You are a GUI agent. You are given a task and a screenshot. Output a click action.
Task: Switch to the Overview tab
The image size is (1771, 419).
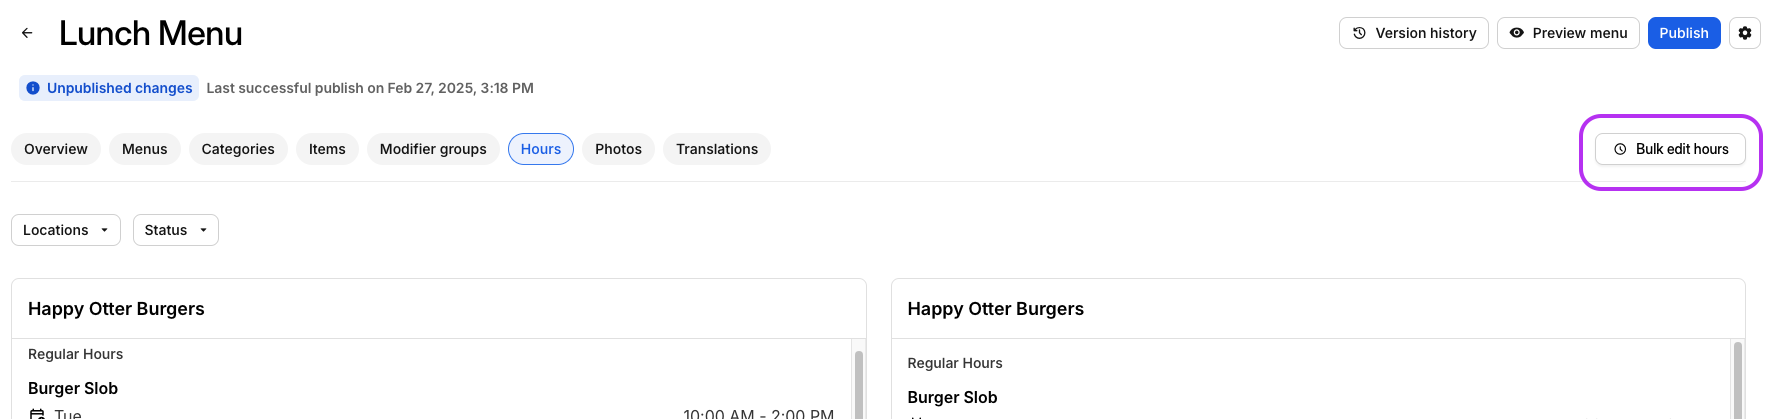coord(56,149)
